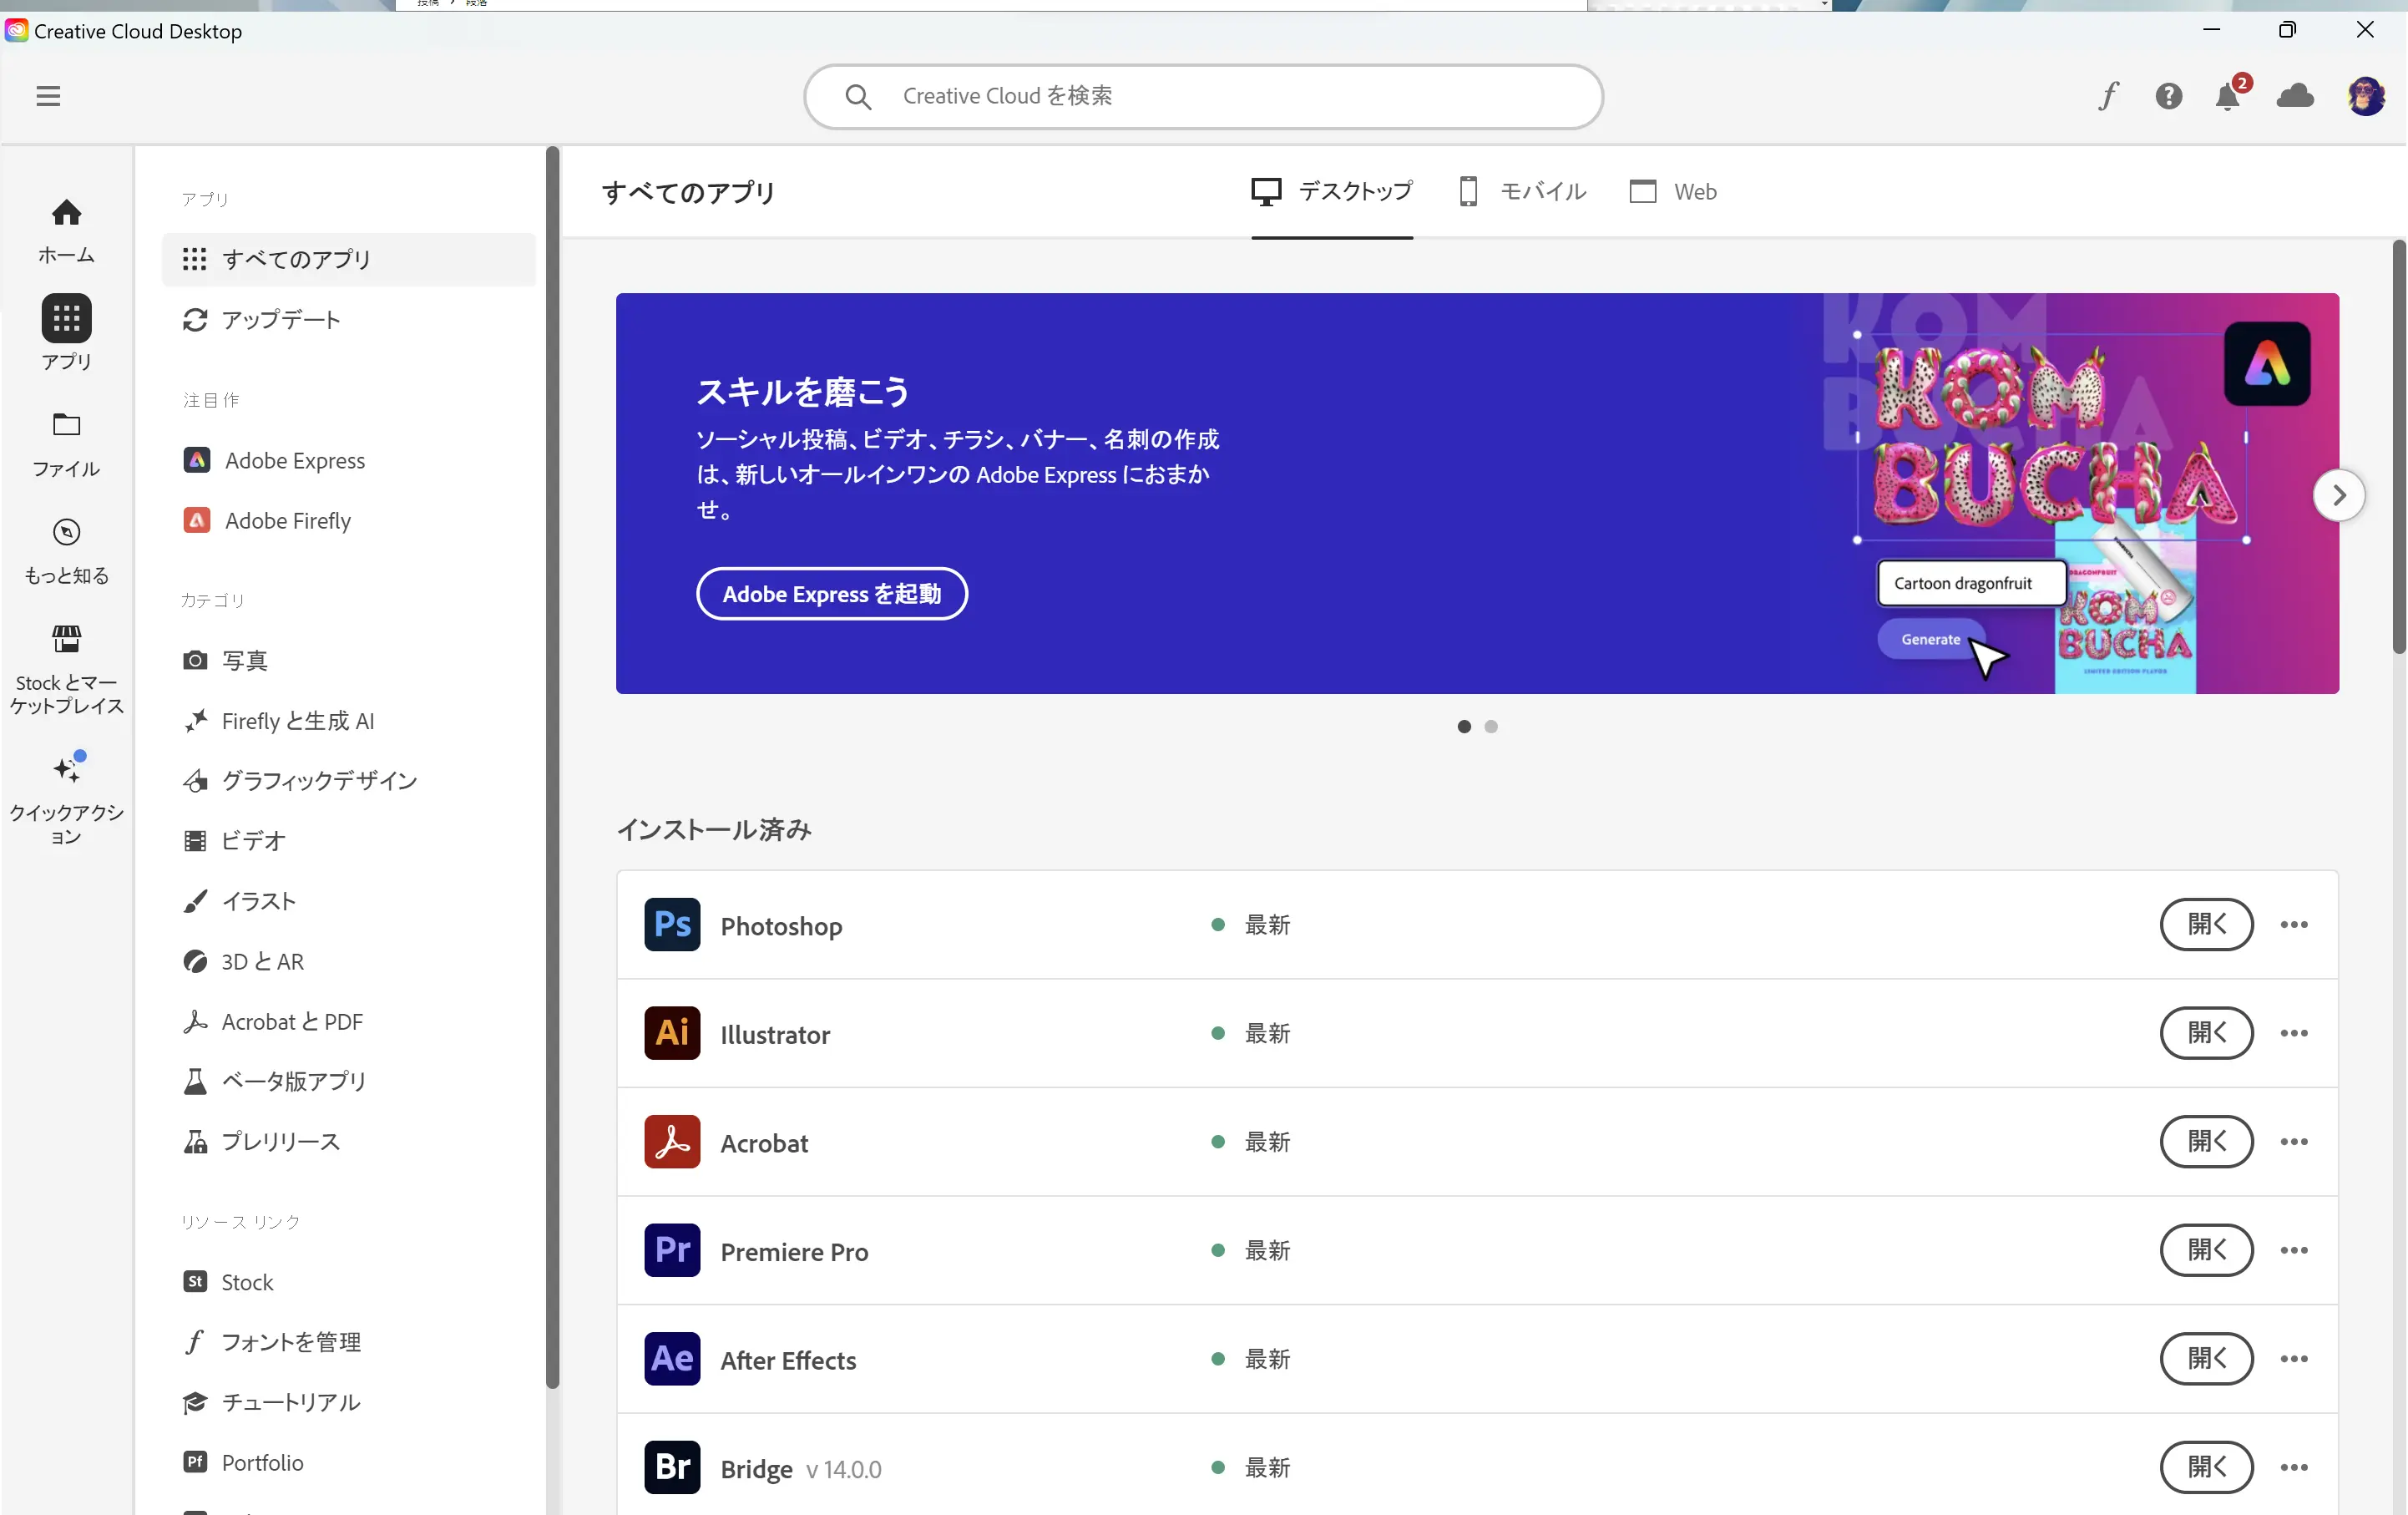Open Quick Actions (クイックアクション) in the rail
2408x1515 pixels.
coord(66,798)
